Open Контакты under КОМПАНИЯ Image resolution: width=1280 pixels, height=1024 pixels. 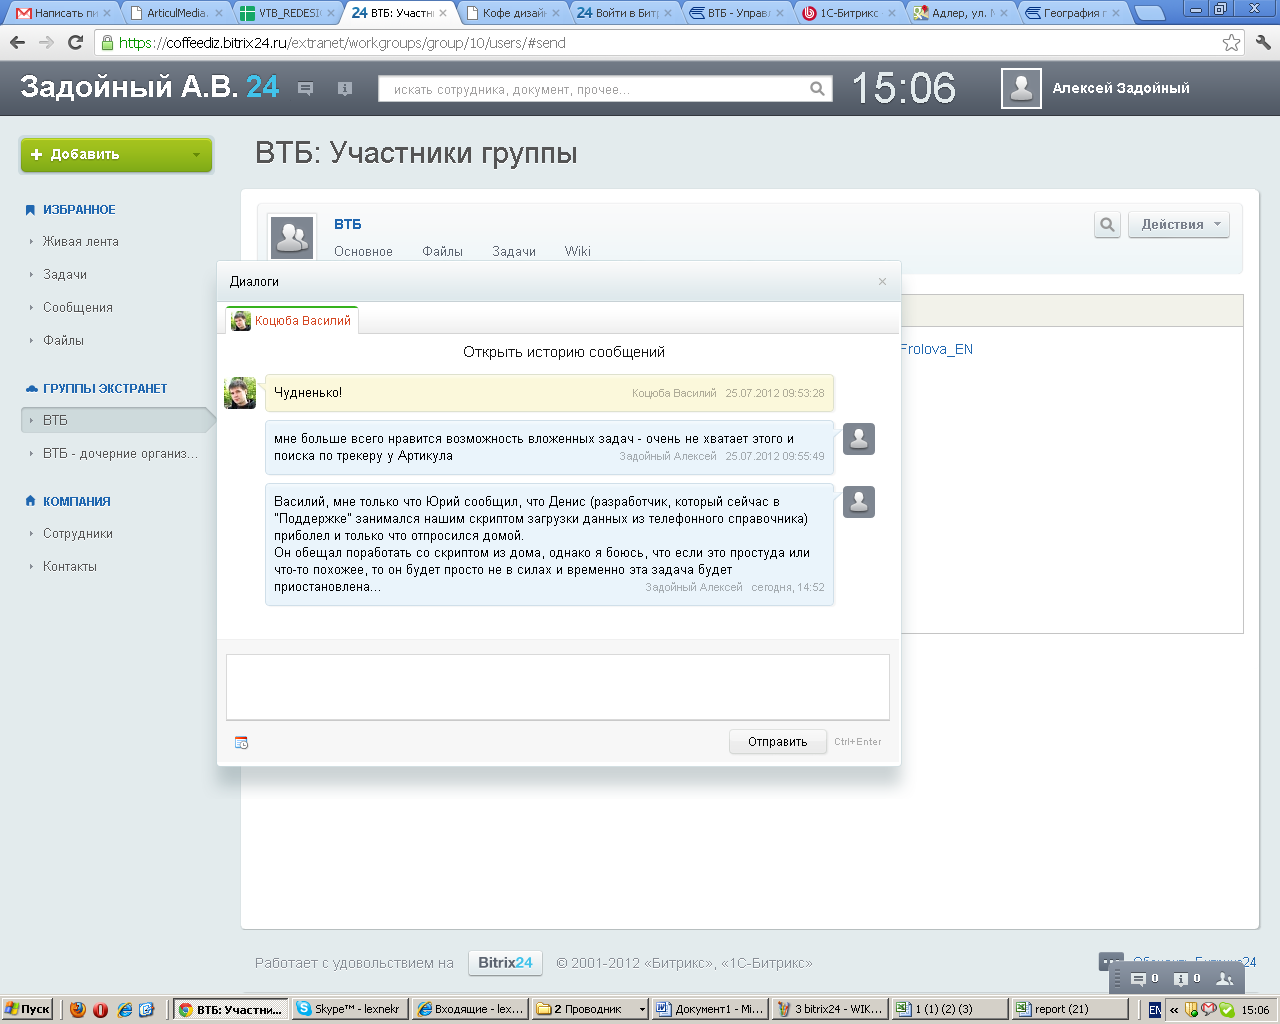point(70,567)
